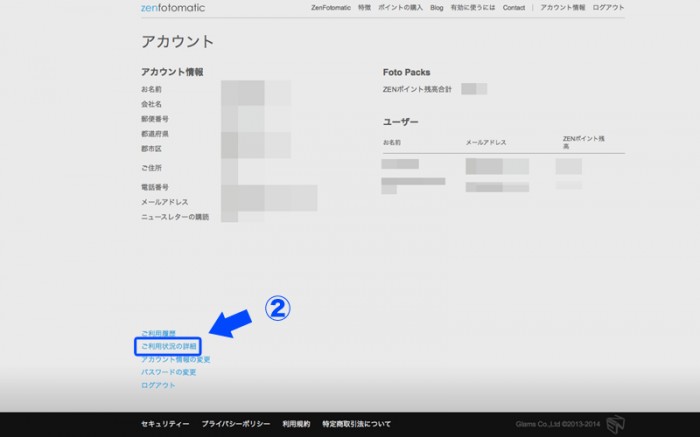Click the Glams logo icon in footer
The width and height of the screenshot is (700, 437).
click(x=615, y=424)
